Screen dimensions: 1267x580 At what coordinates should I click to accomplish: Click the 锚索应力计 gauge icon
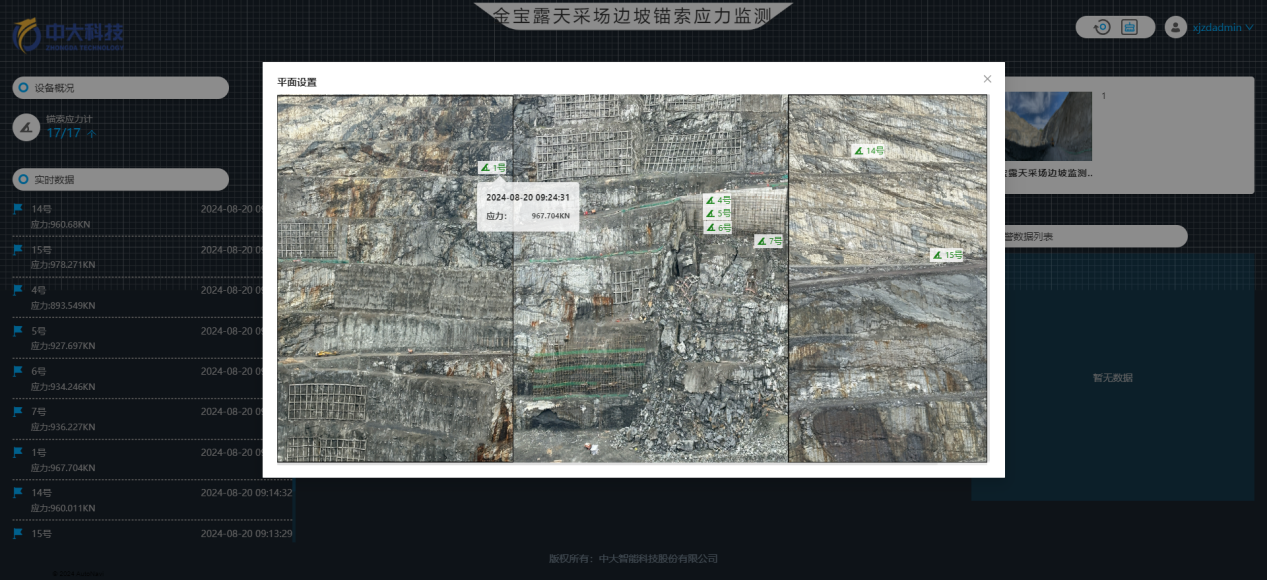point(28,127)
